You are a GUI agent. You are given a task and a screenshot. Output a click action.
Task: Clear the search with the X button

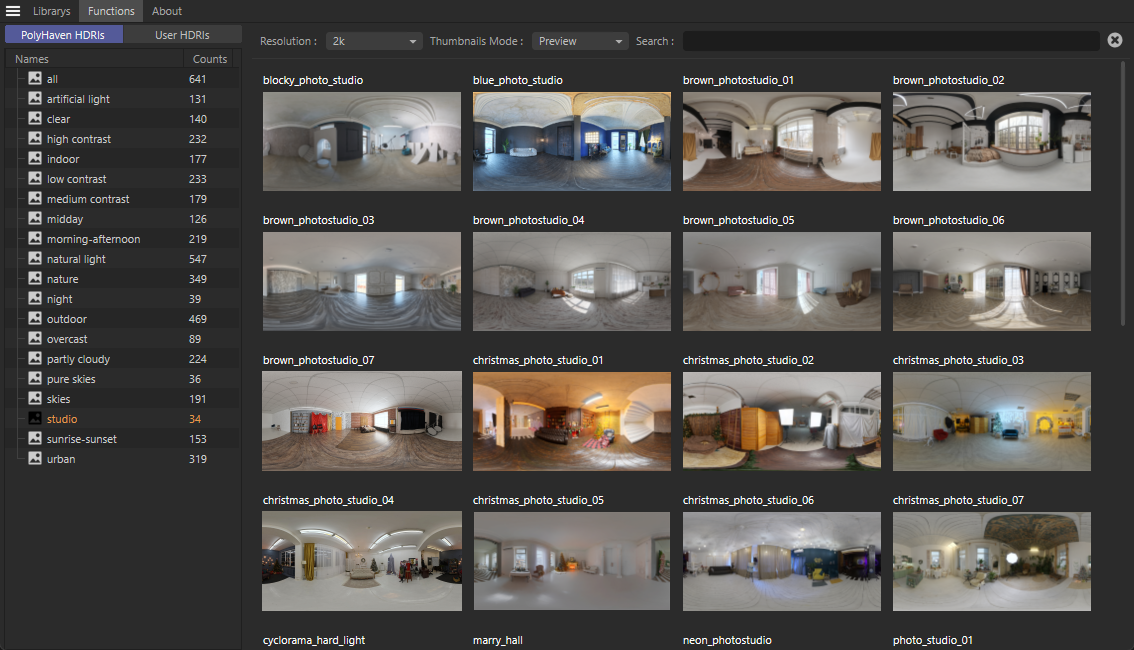pos(1114,40)
